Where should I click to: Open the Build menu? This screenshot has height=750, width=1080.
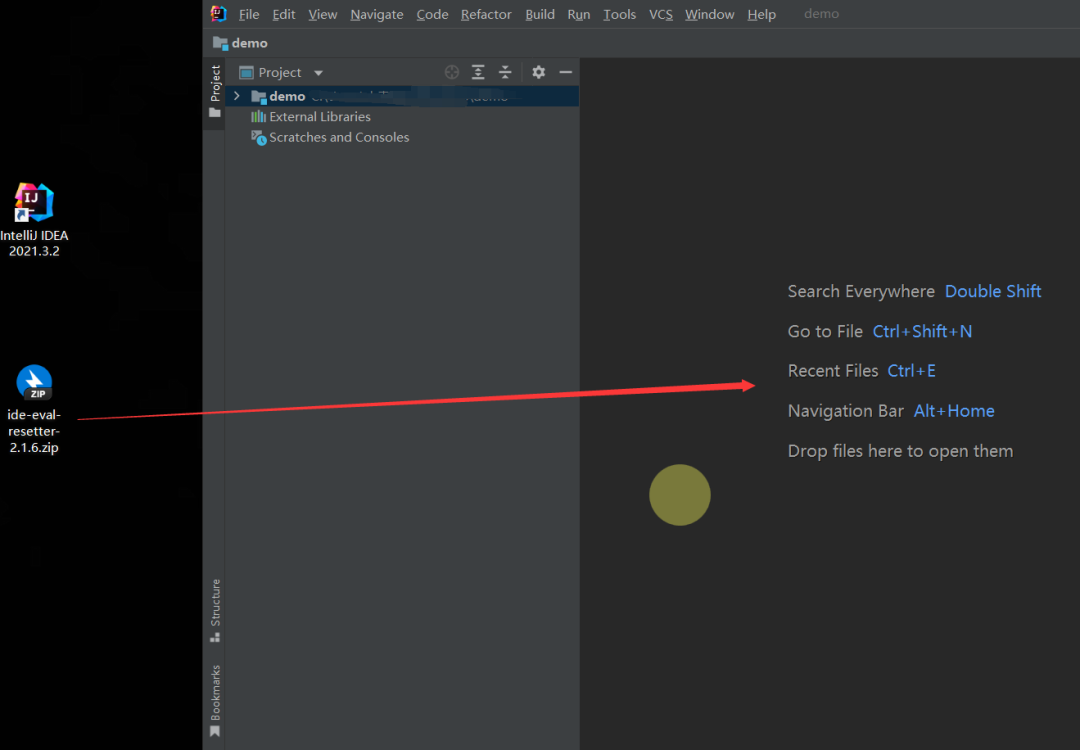pyautogui.click(x=539, y=14)
